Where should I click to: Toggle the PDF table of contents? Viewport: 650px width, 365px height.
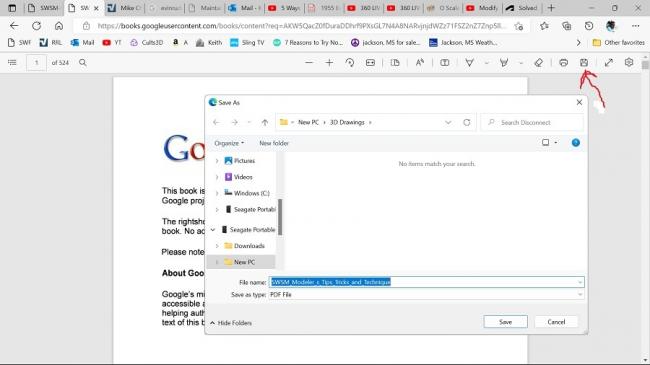point(12,63)
